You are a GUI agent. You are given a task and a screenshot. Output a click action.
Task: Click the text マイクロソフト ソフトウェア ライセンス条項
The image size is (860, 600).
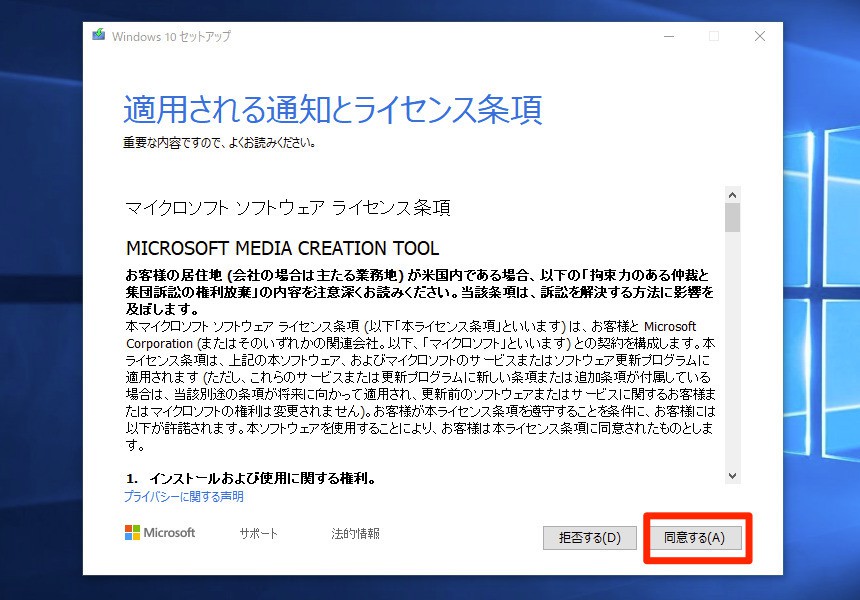pos(288,208)
